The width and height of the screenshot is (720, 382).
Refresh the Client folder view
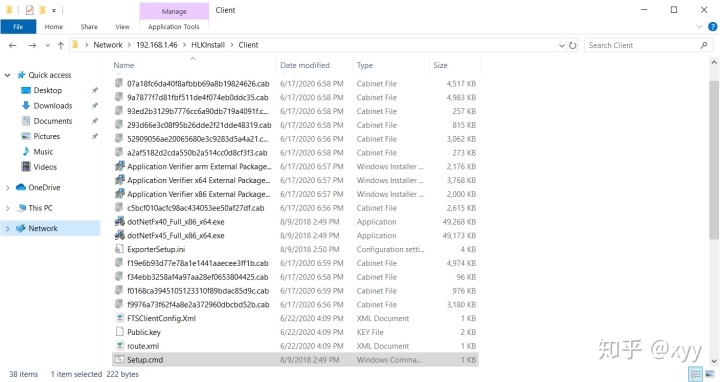tap(573, 45)
